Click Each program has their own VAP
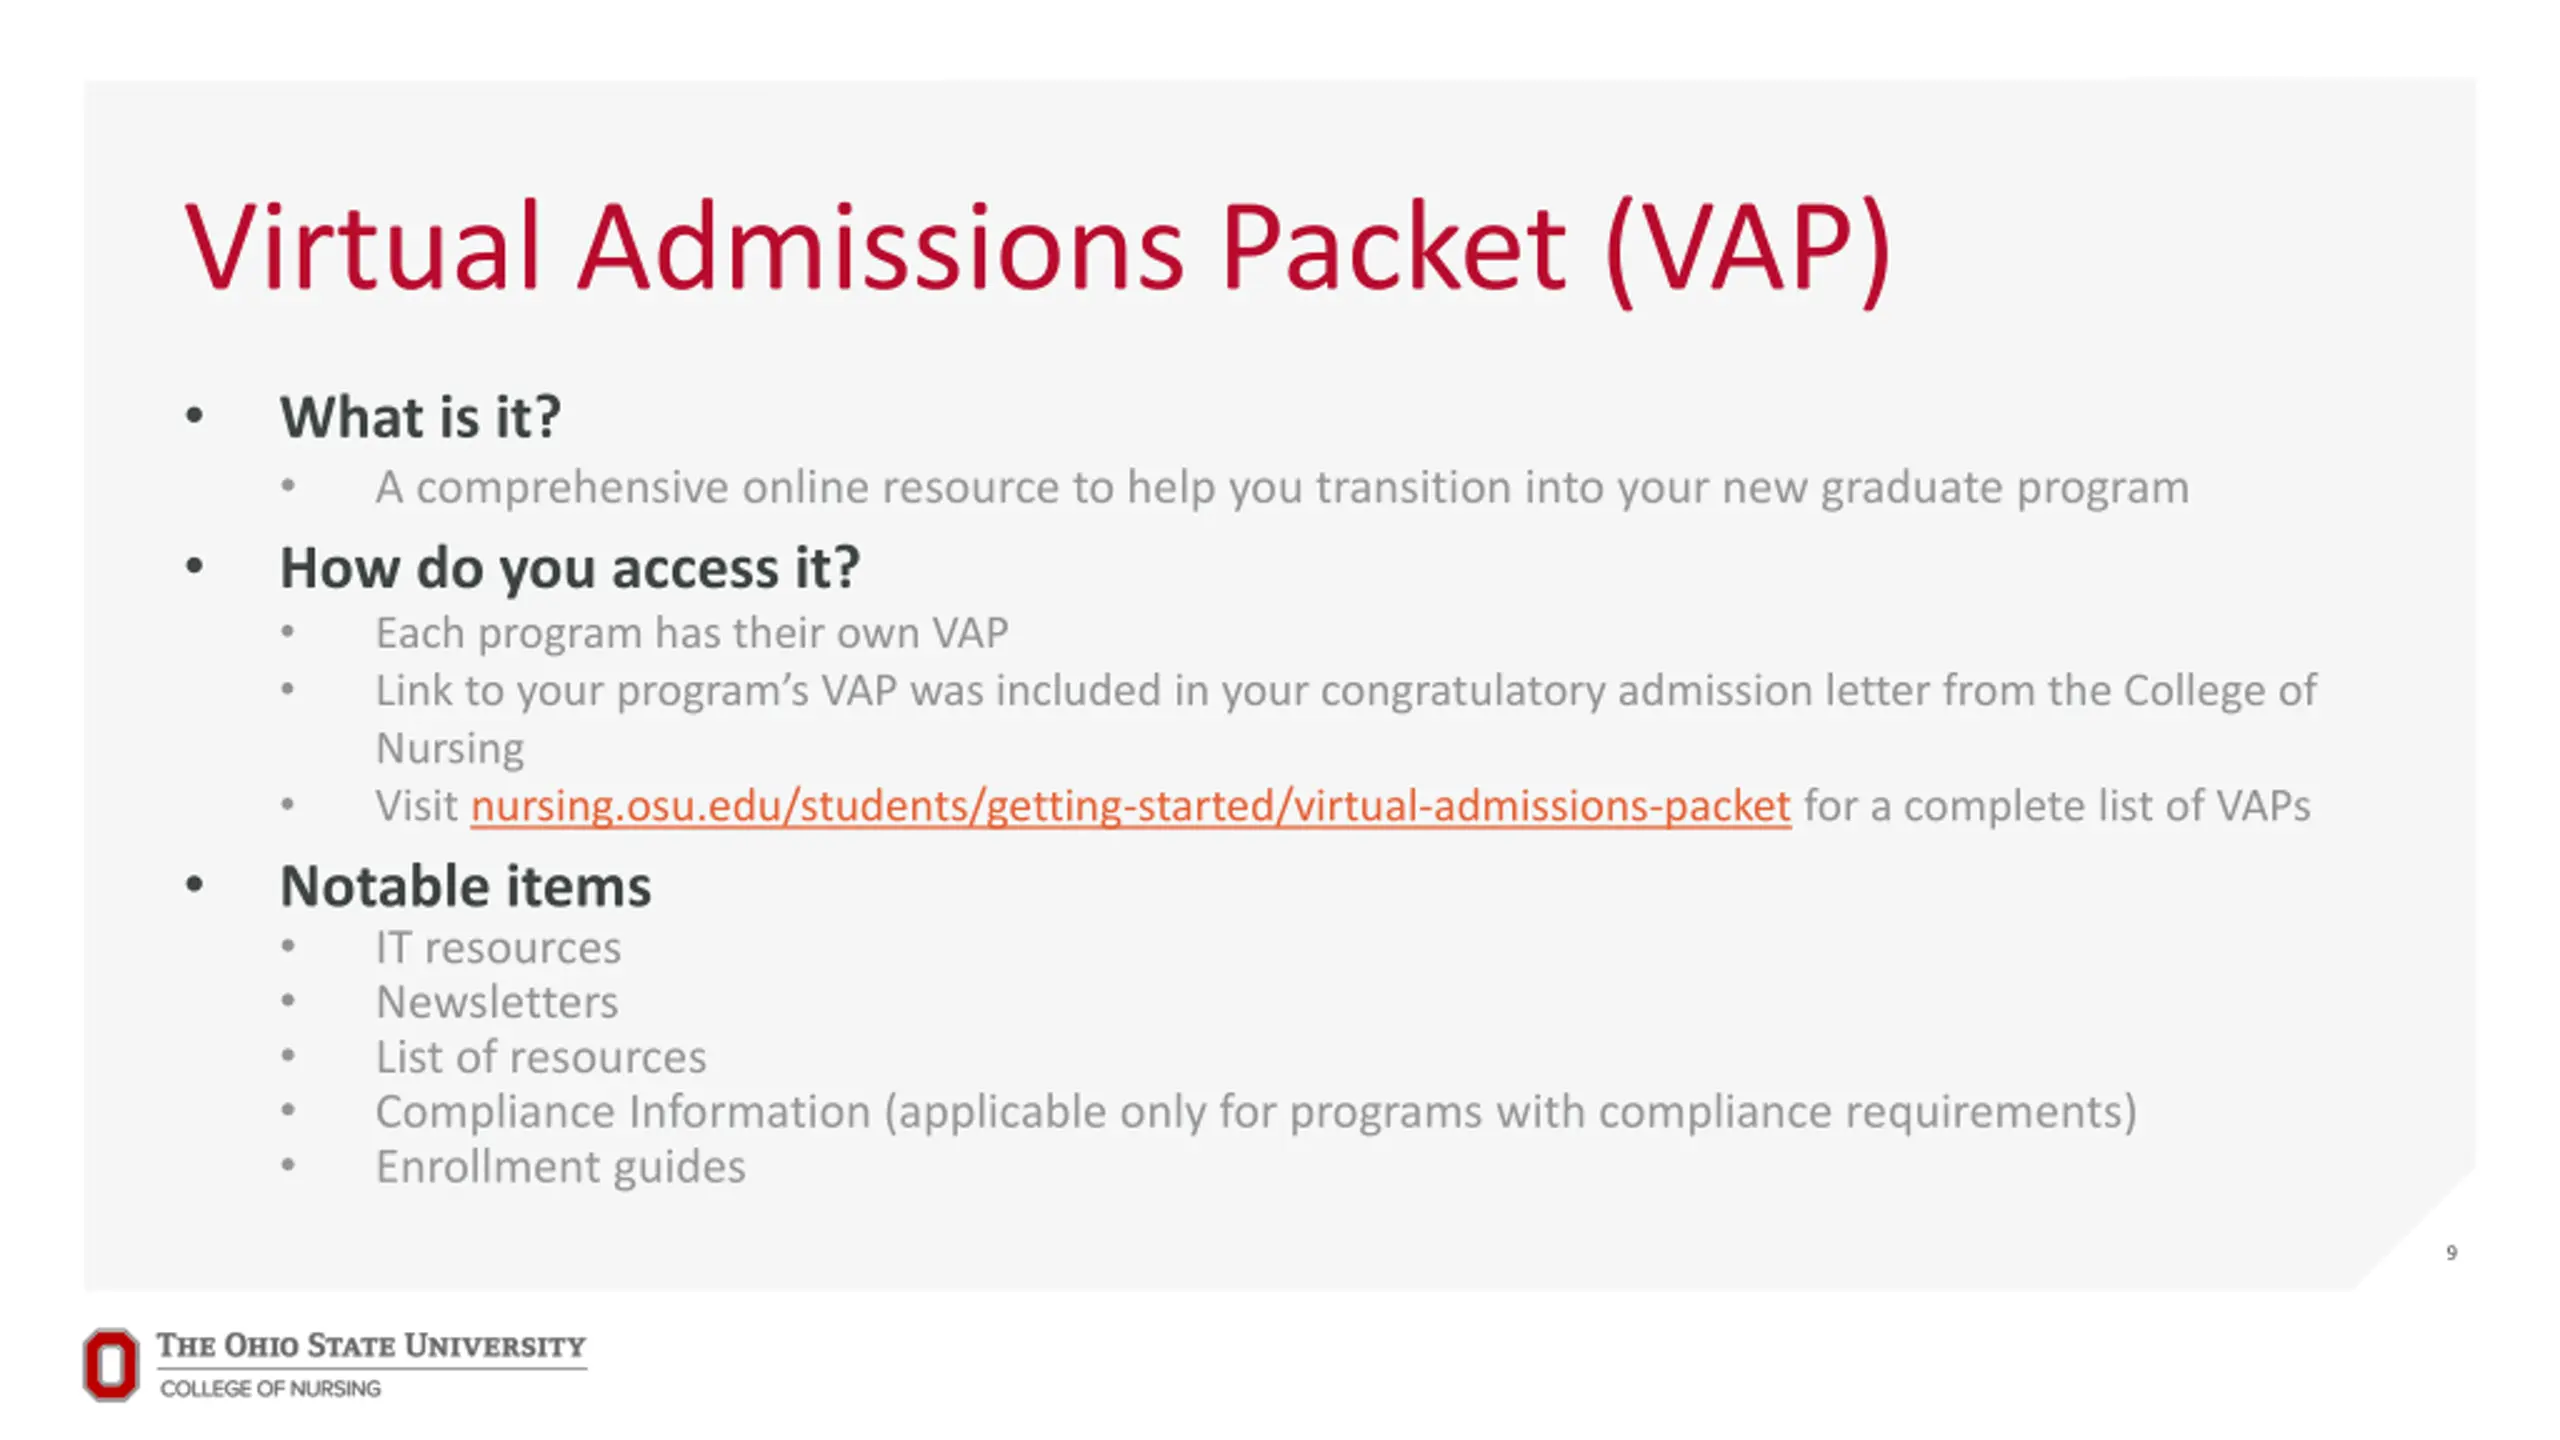2560x1440 pixels. point(691,633)
